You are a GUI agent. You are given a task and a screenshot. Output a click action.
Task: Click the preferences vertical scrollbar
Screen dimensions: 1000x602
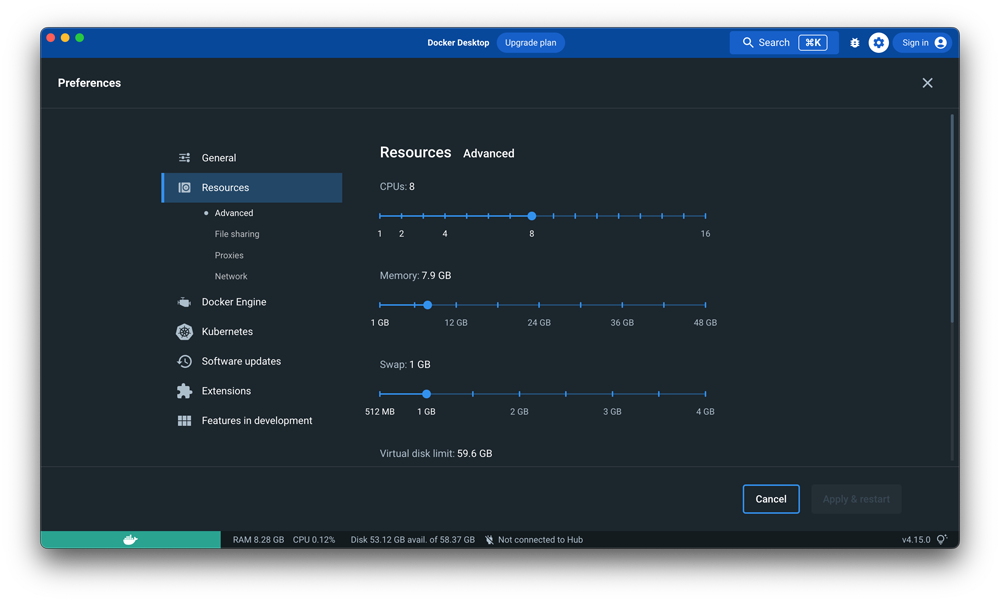[952, 218]
